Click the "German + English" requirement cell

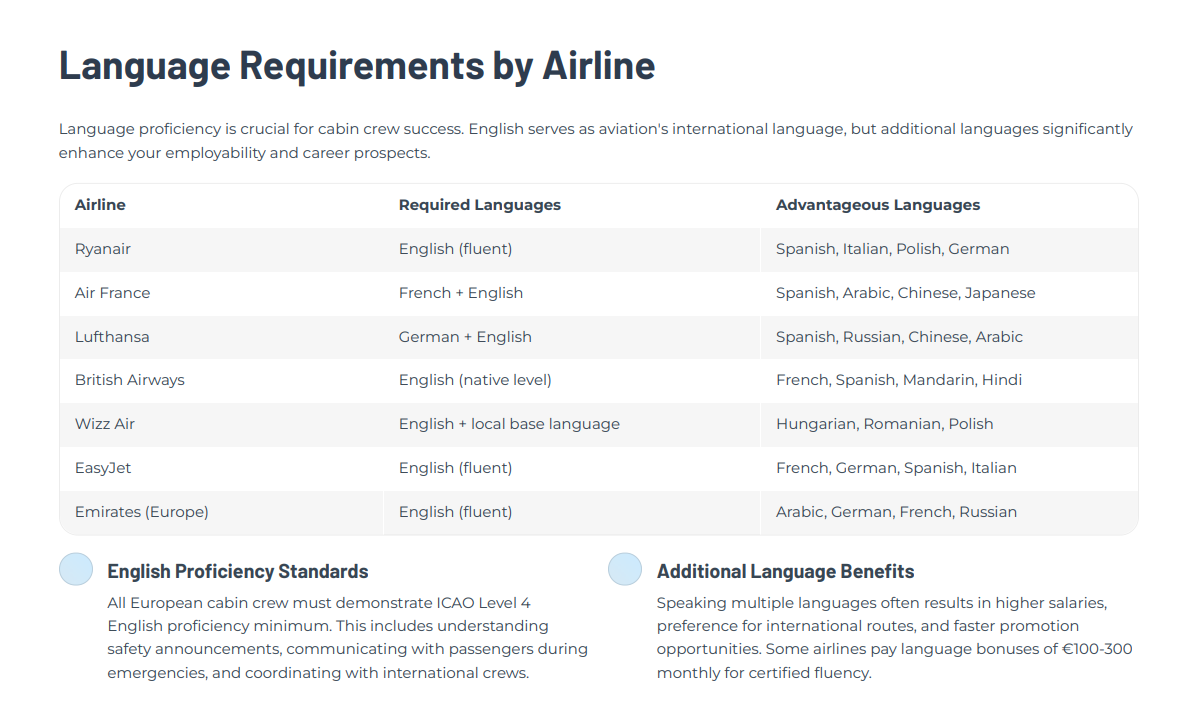(x=465, y=337)
